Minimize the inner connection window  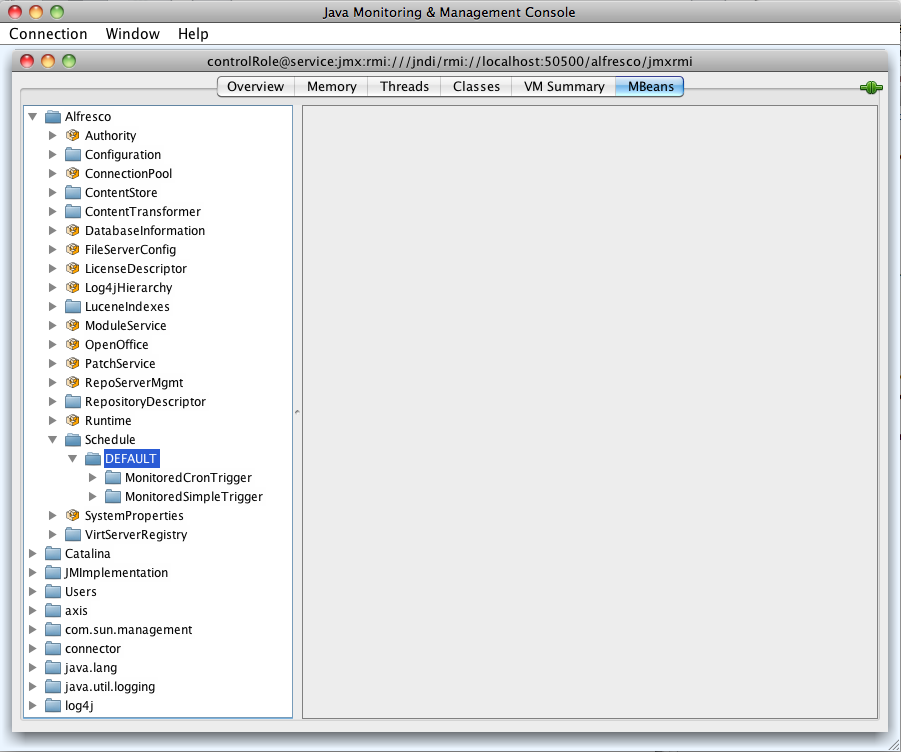[48, 61]
